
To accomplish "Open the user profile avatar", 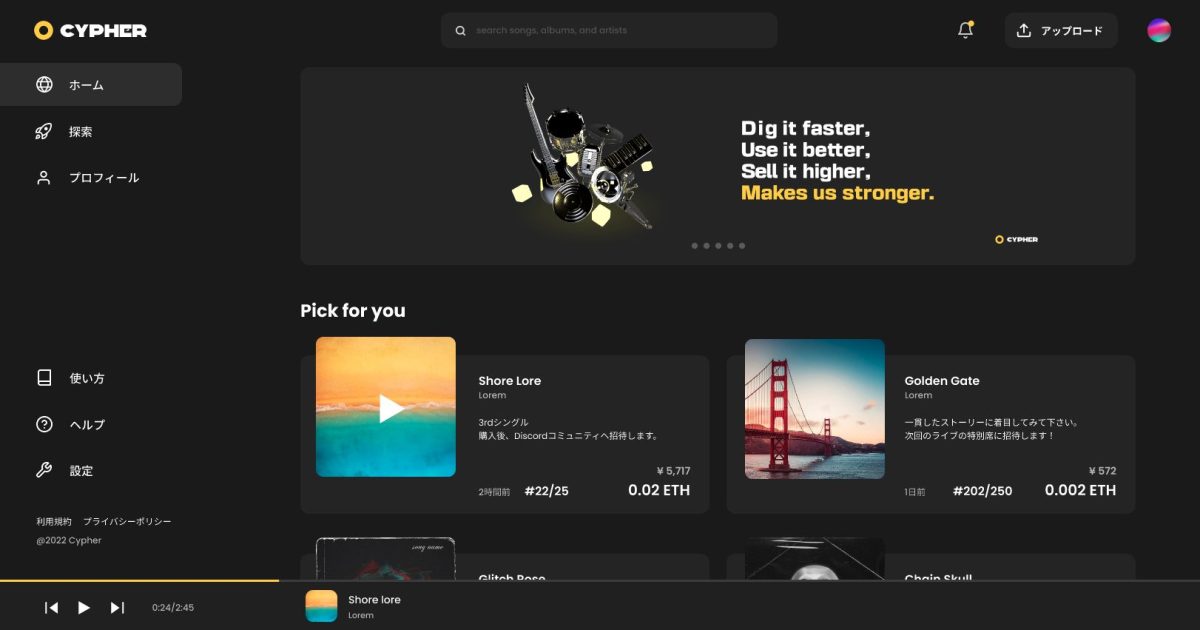I will 1158,30.
